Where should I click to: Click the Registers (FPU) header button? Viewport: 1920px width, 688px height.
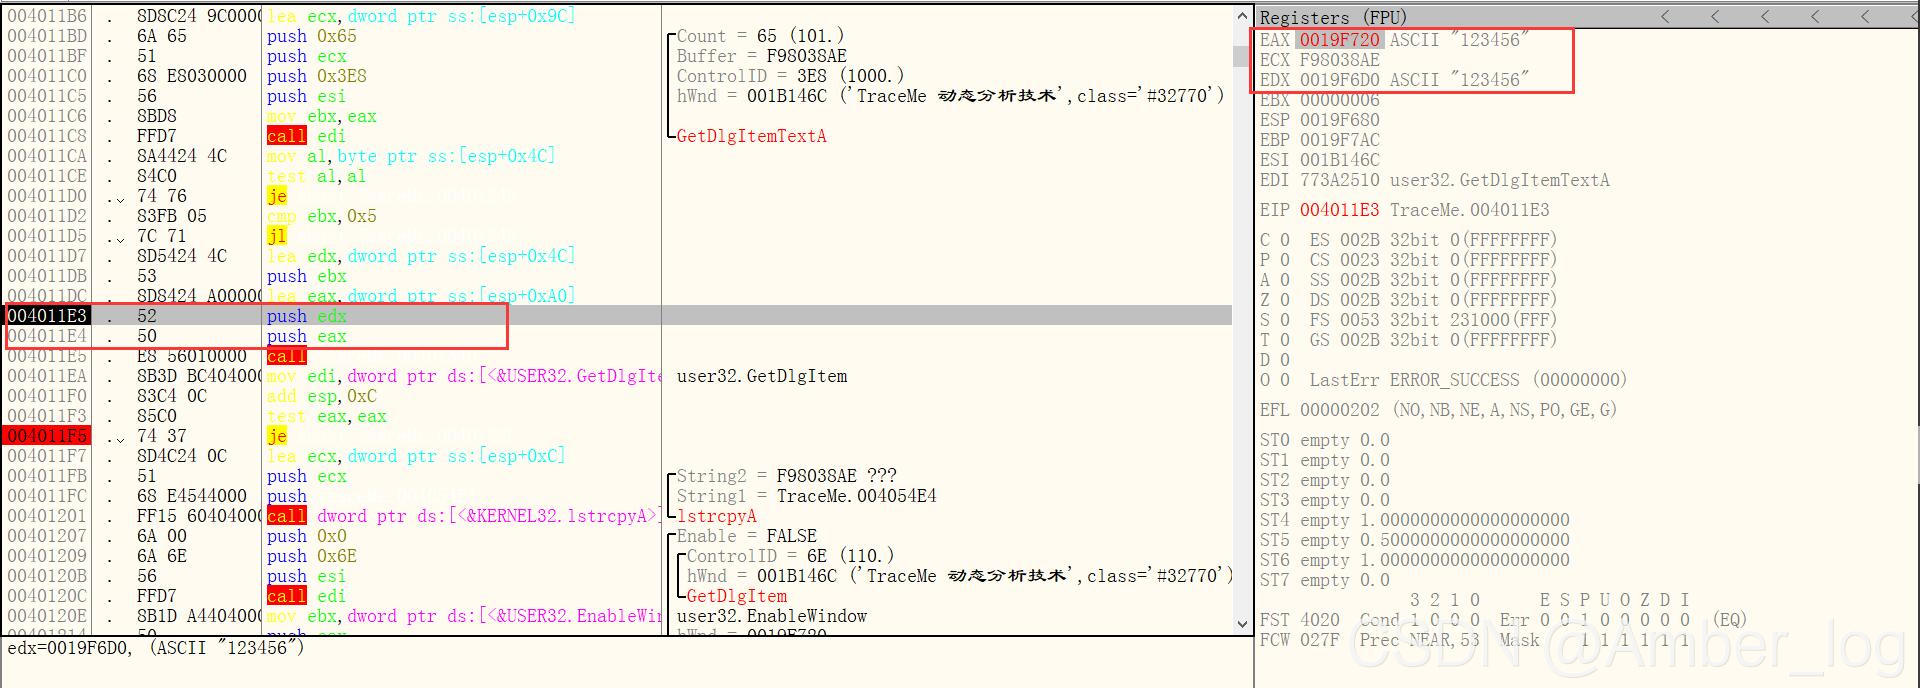pyautogui.click(x=1333, y=17)
